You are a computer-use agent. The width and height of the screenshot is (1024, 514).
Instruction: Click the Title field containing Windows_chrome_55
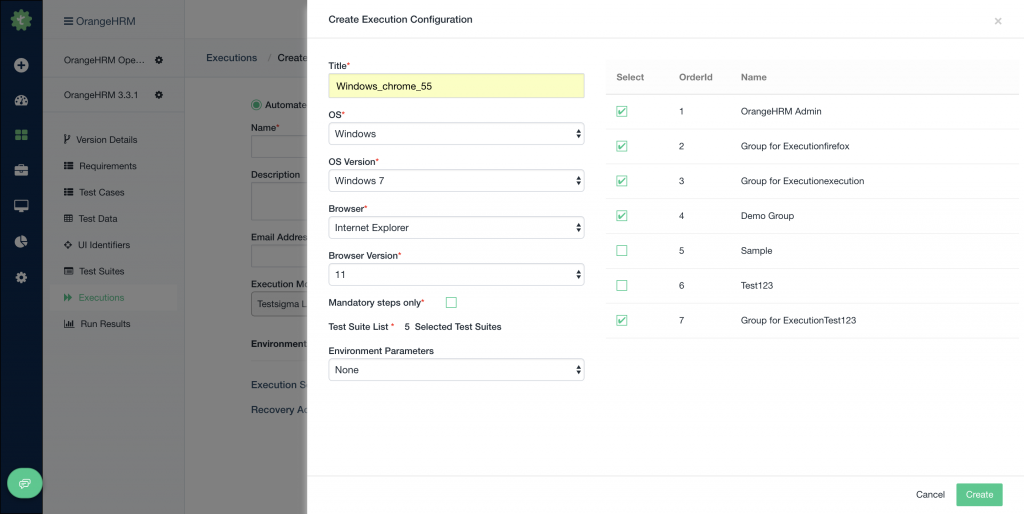click(x=456, y=86)
